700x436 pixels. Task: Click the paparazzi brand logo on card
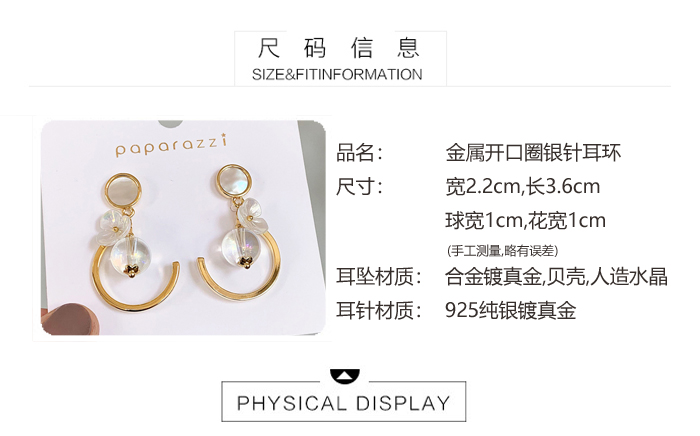tap(171, 145)
